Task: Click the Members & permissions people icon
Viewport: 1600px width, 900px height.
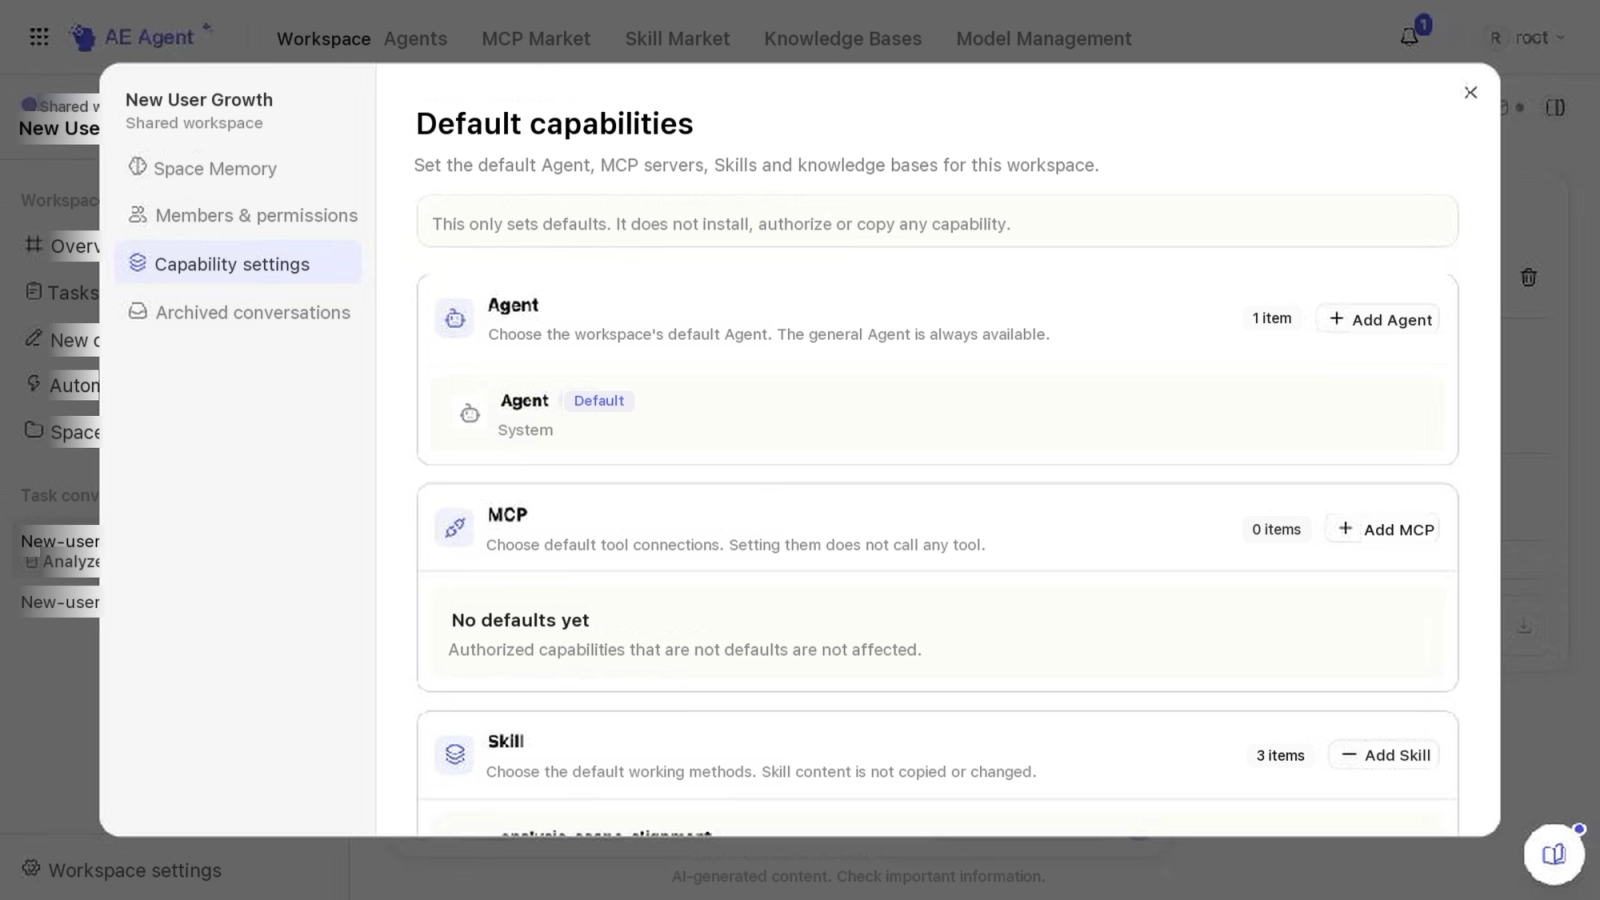Action: coord(137,214)
